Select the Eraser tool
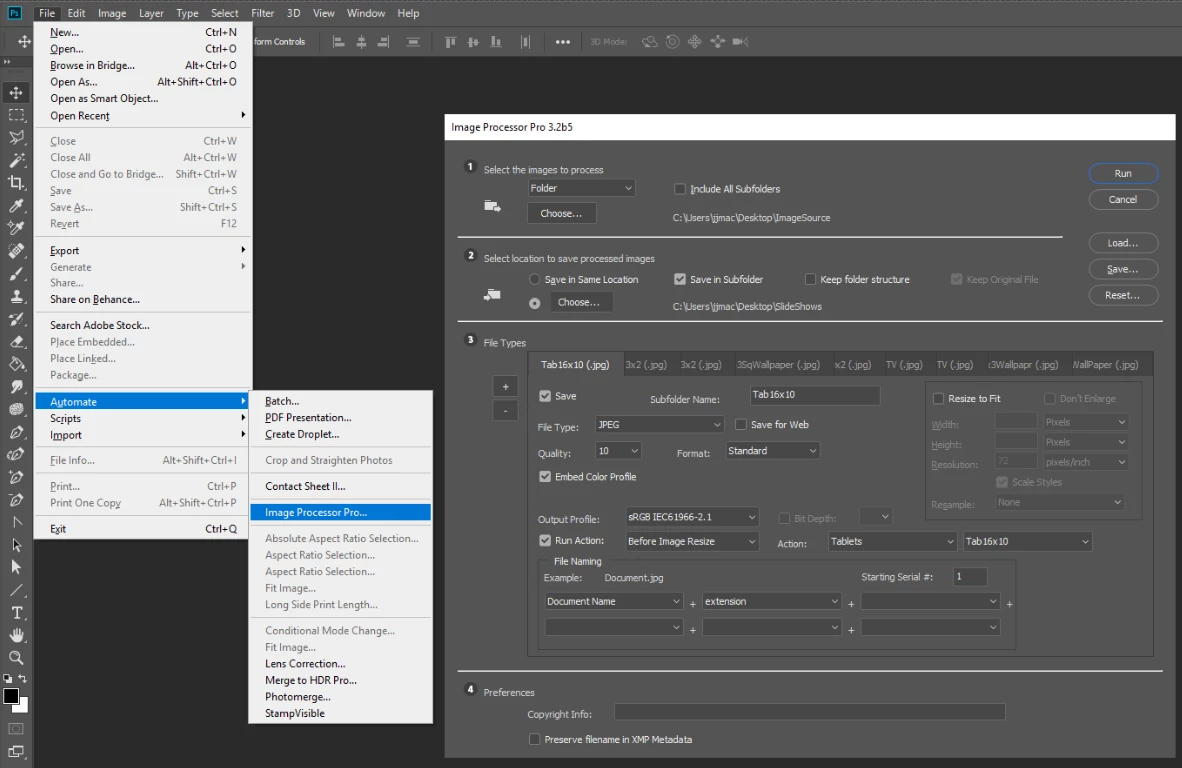 pos(16,341)
